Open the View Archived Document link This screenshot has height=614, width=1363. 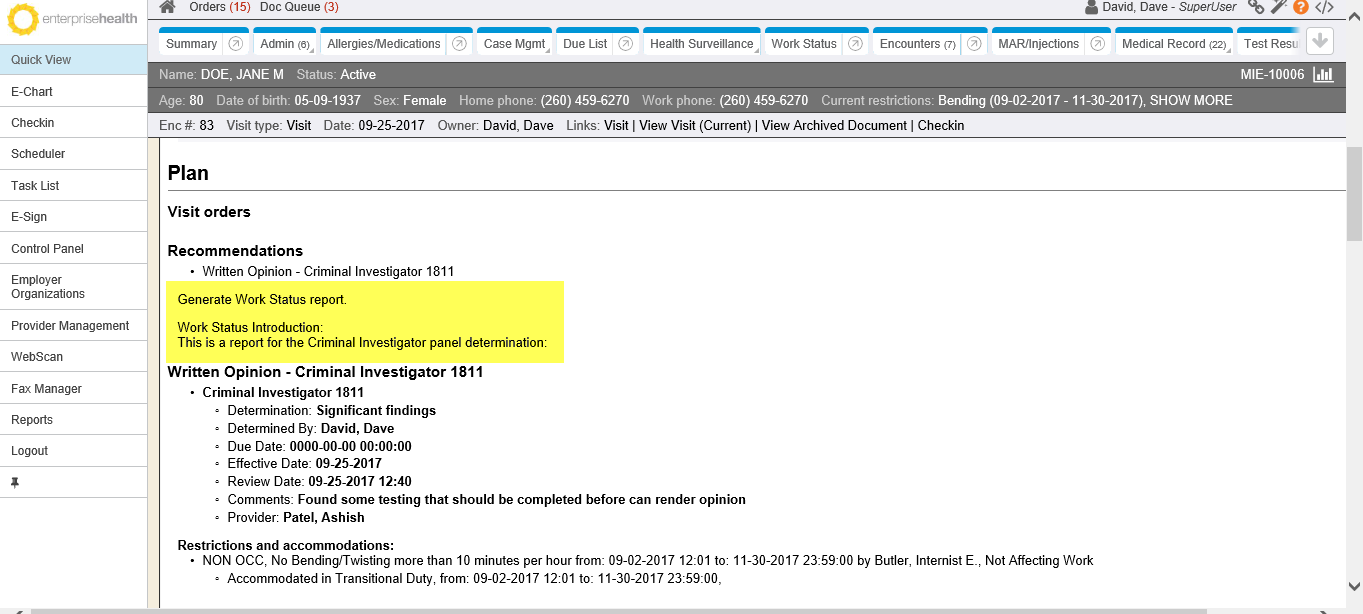tap(834, 126)
